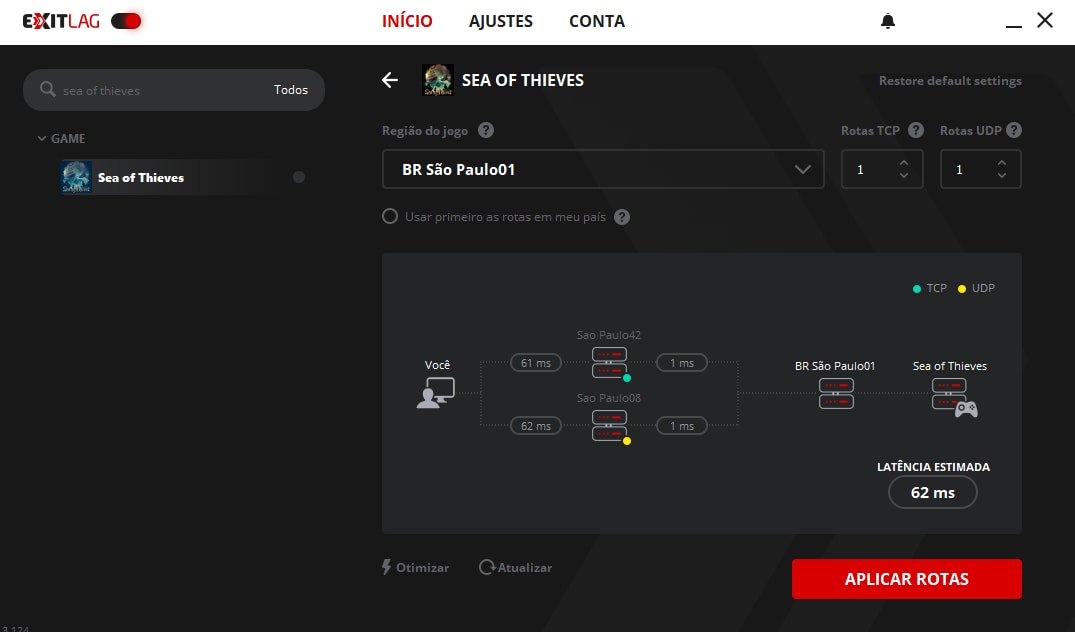Image resolution: width=1075 pixels, height=632 pixels.
Task: Go back using the left arrow
Action: pos(390,81)
